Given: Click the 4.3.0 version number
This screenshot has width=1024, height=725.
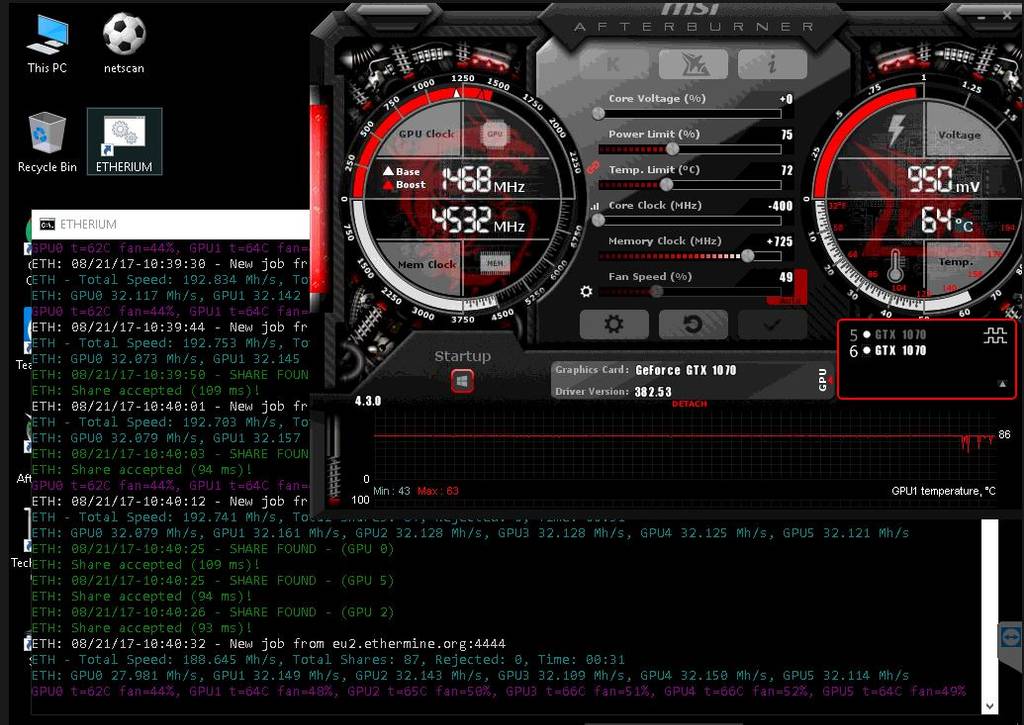Looking at the screenshot, I should pyautogui.click(x=368, y=401).
